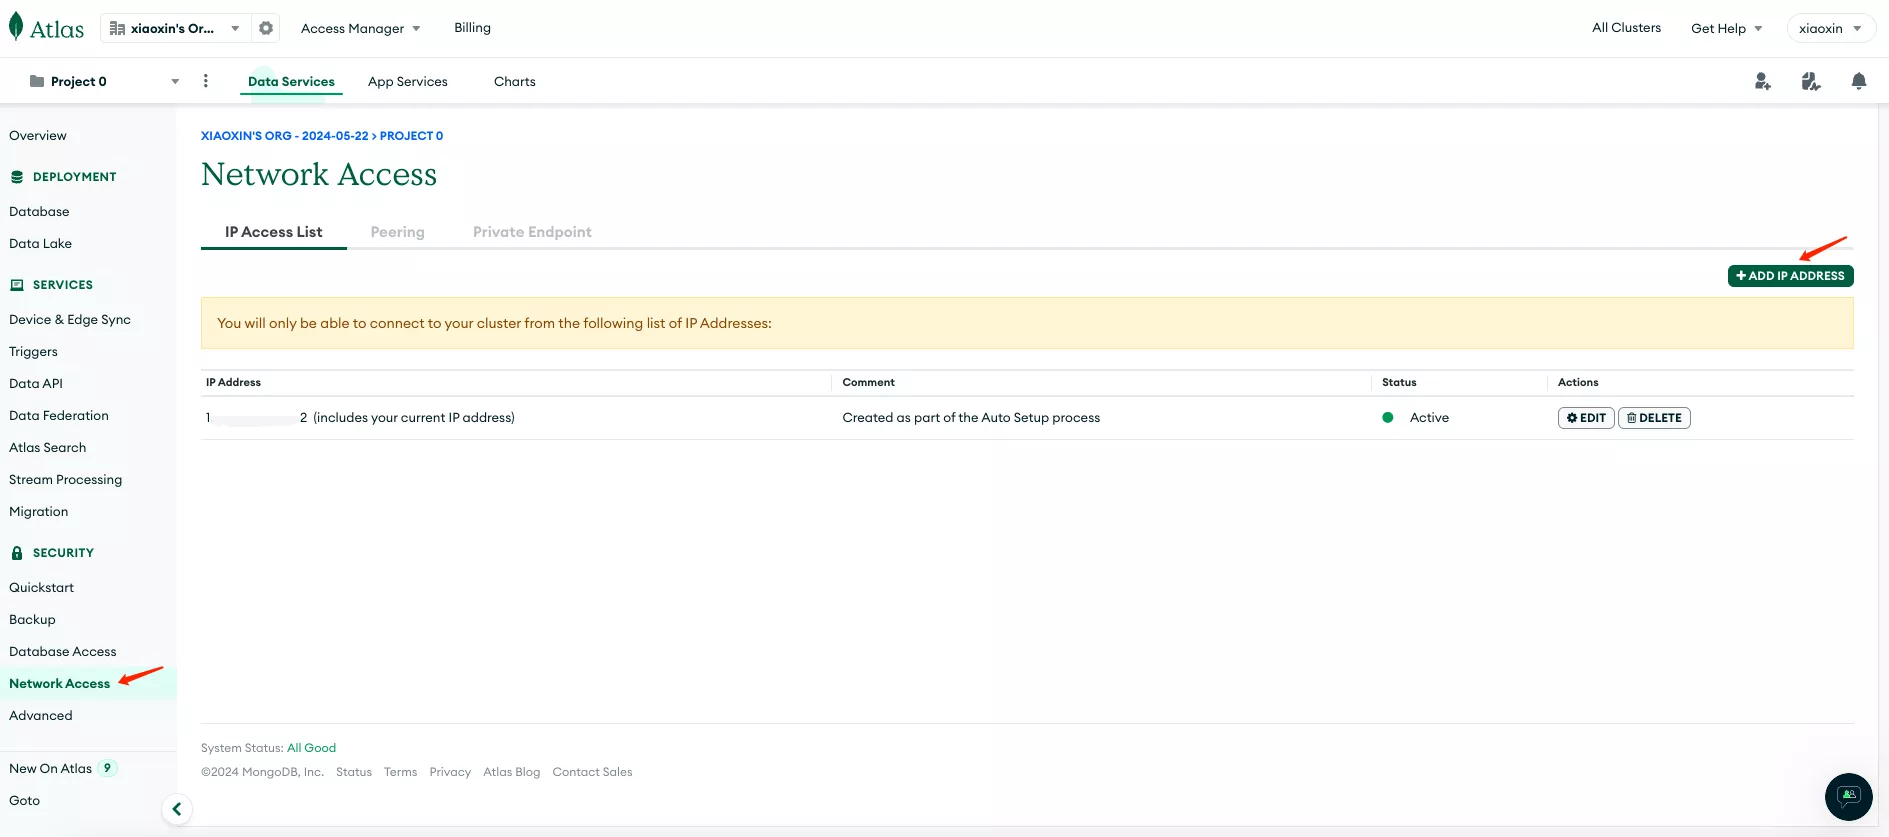1889x837 pixels.
Task: Click the New On Atlas count badge
Action: click(107, 768)
